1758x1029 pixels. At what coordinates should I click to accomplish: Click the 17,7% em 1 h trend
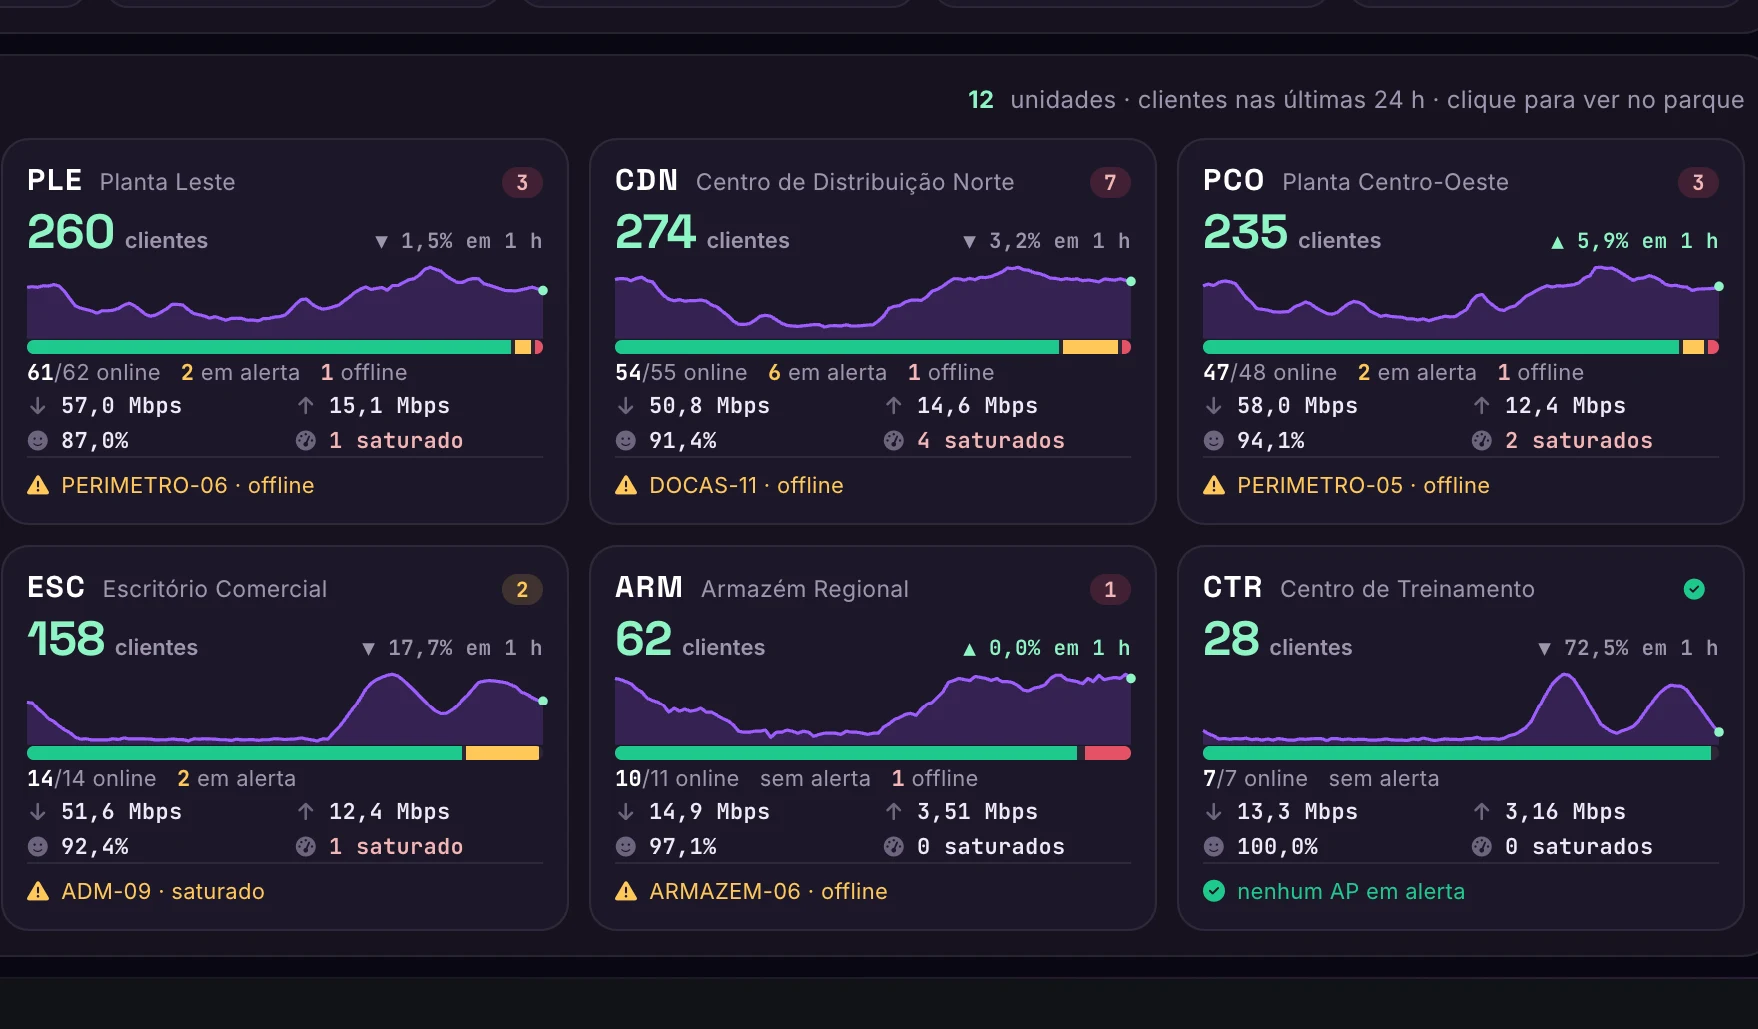(452, 648)
